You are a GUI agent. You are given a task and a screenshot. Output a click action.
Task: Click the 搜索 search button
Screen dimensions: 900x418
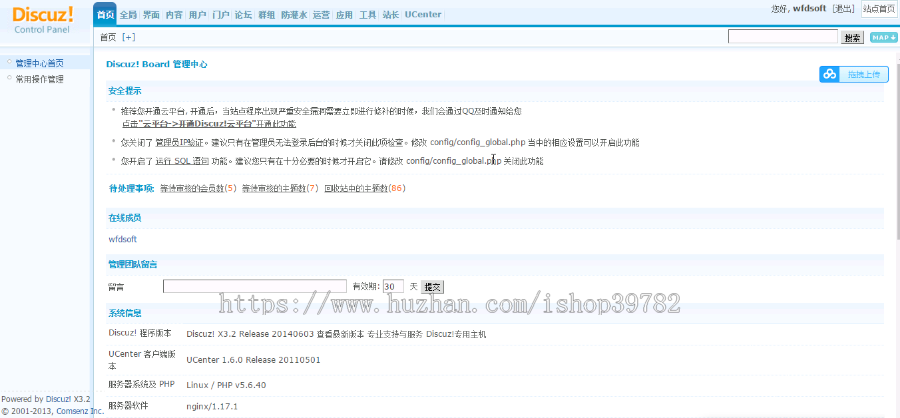point(852,38)
